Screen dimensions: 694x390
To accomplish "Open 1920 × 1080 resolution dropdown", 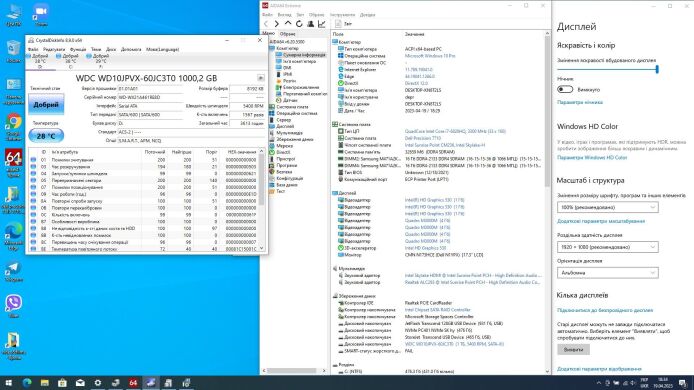I will pos(607,247).
